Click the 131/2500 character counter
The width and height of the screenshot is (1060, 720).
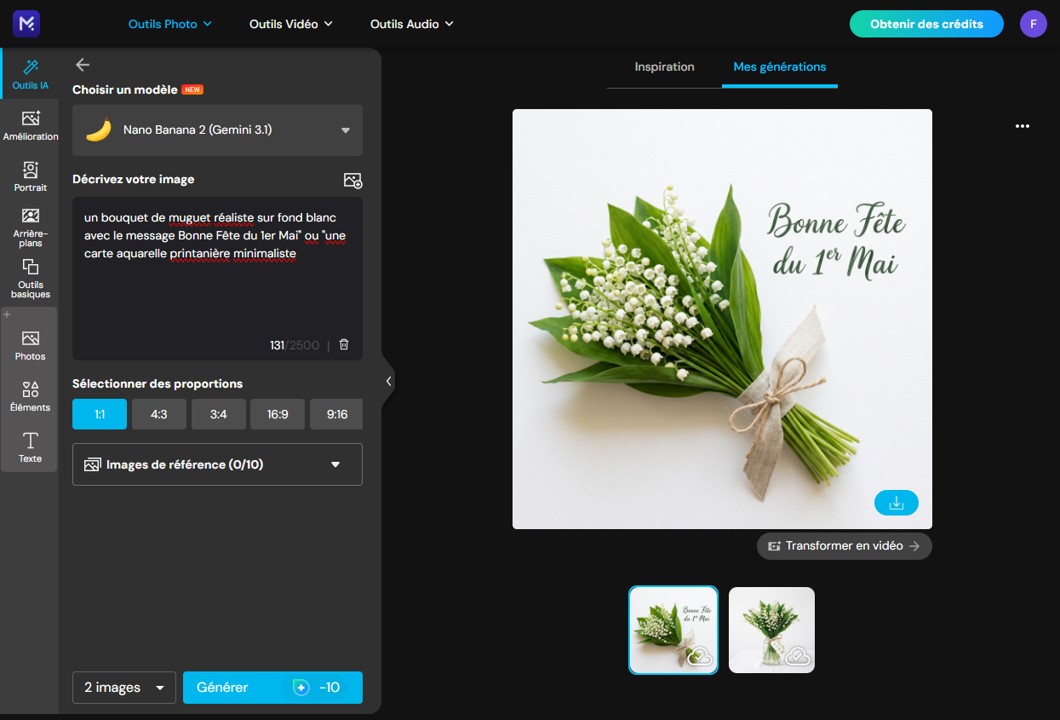point(294,345)
